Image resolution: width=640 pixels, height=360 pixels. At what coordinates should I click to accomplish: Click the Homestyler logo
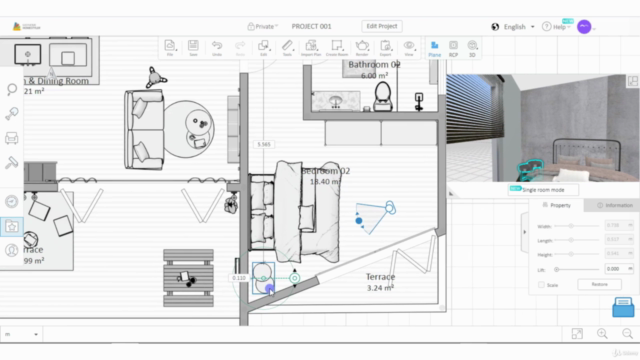(27, 27)
